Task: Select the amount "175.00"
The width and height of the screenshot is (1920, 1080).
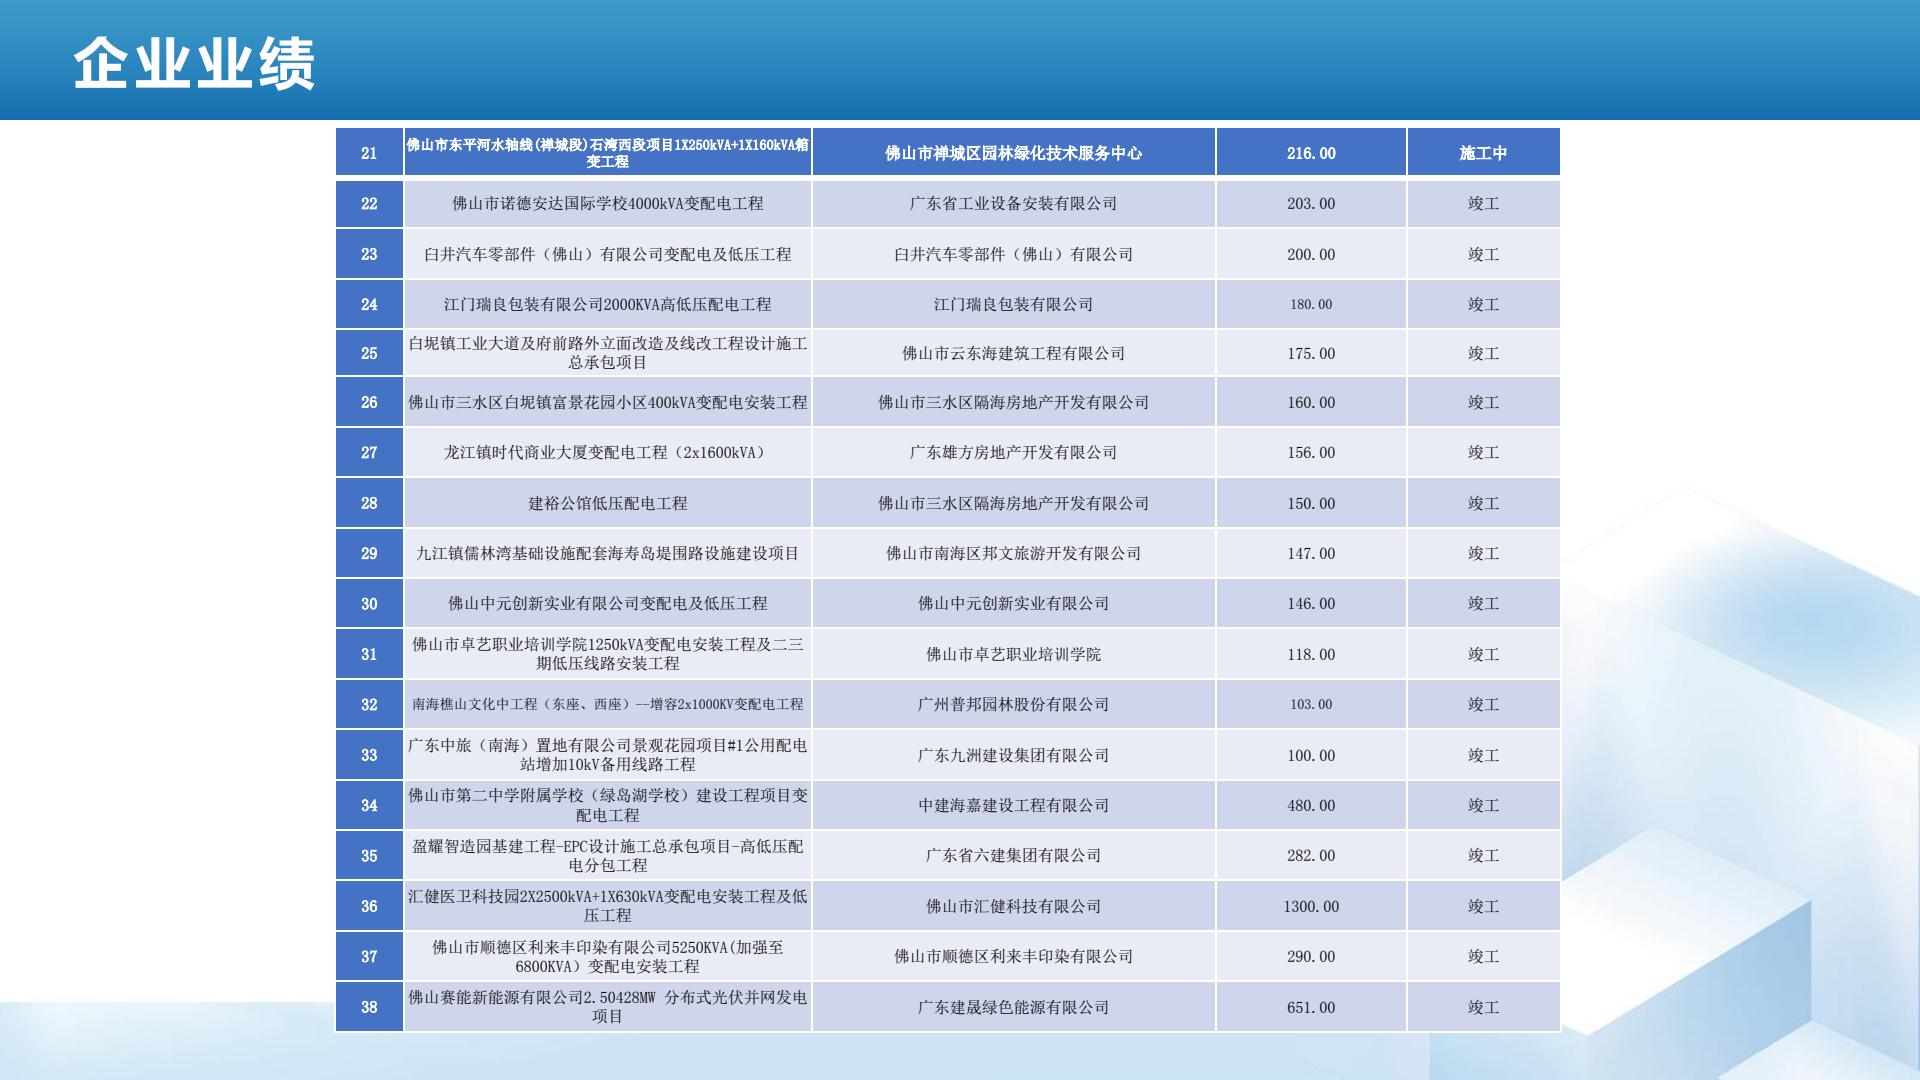Action: [1311, 354]
